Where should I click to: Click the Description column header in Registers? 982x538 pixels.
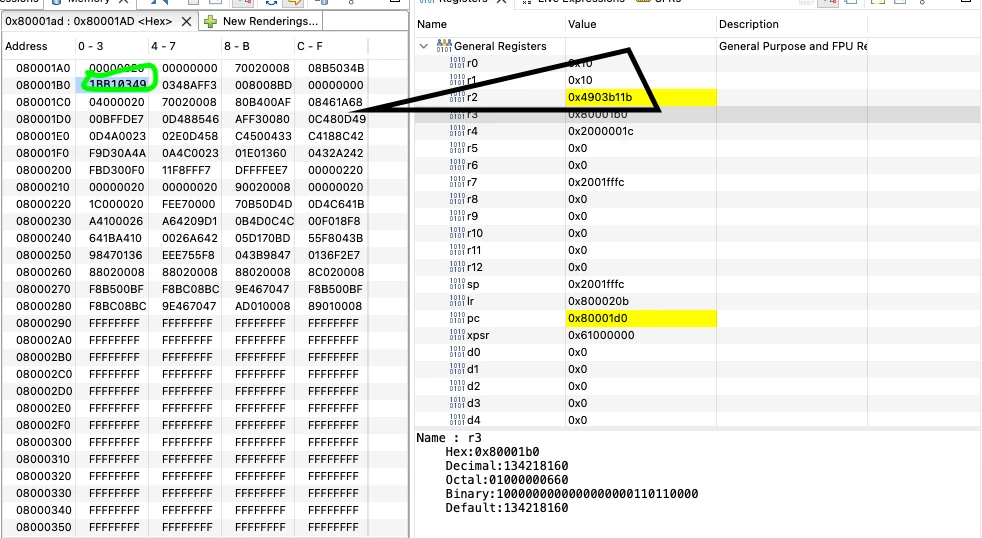748,24
